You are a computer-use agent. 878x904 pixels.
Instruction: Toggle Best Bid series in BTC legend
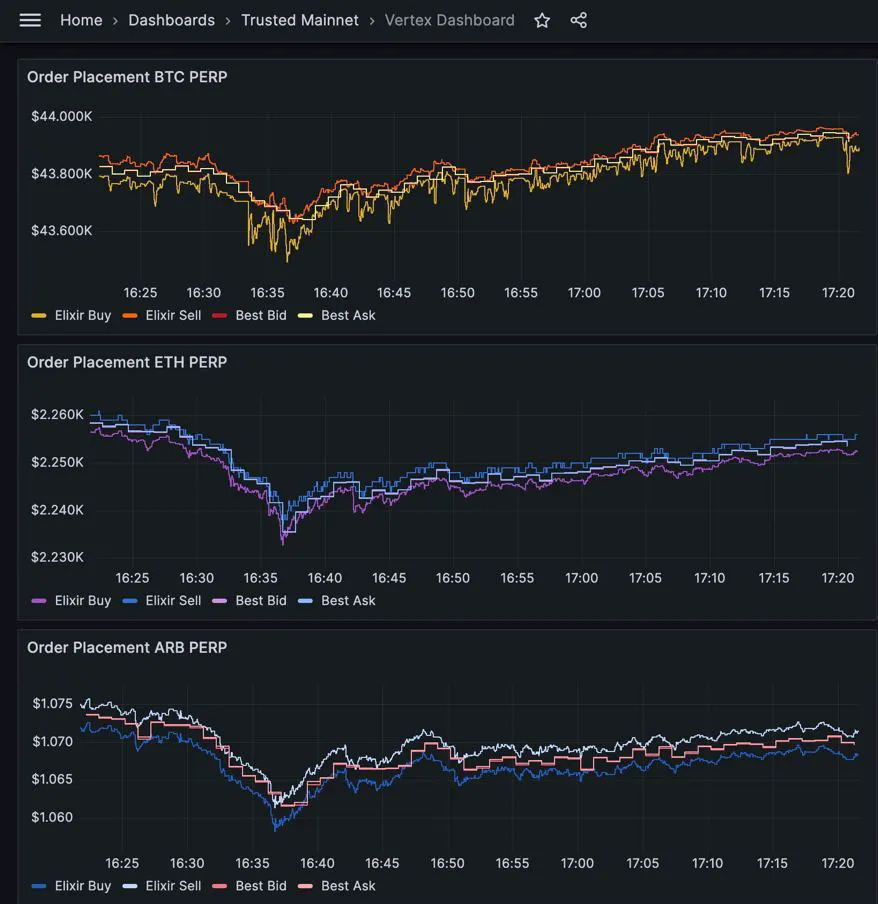261,315
